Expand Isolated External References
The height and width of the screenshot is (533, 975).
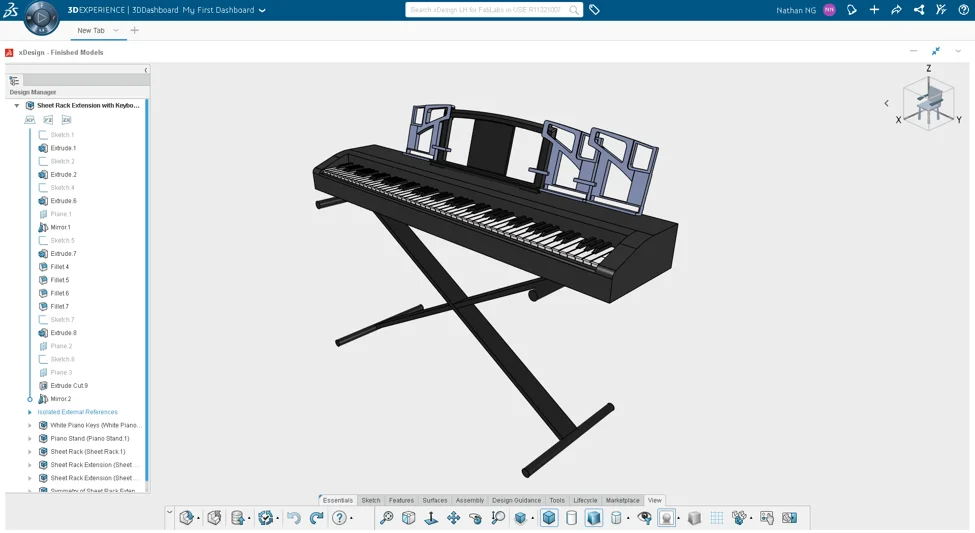coord(29,412)
